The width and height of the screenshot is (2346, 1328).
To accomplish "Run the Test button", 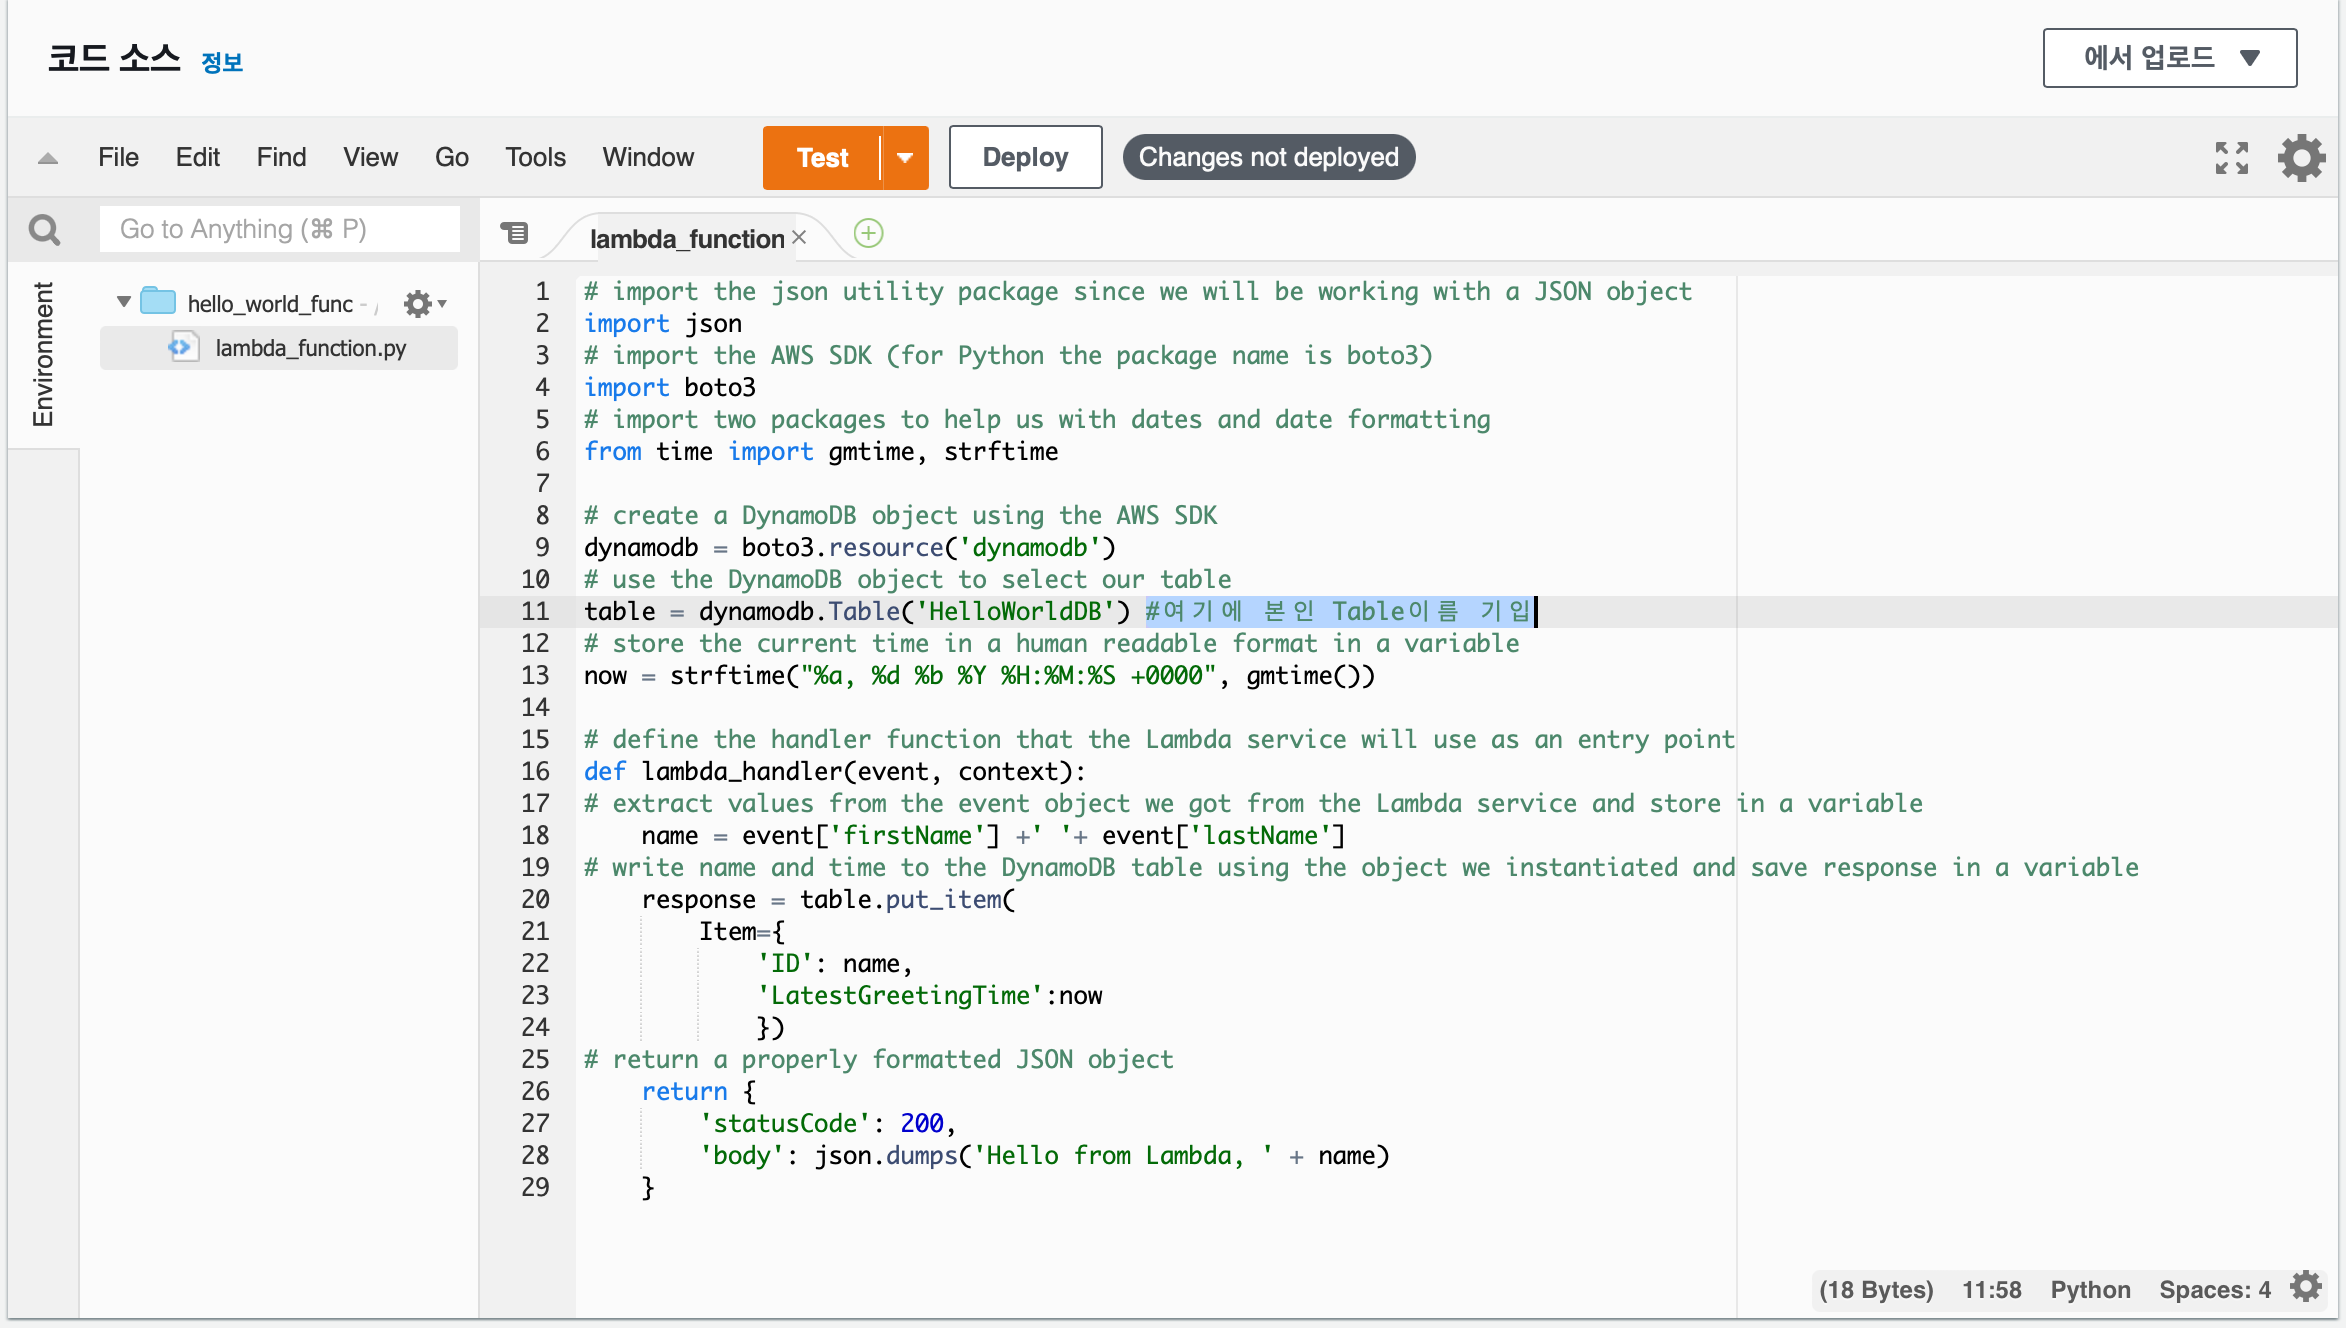I will pos(822,158).
